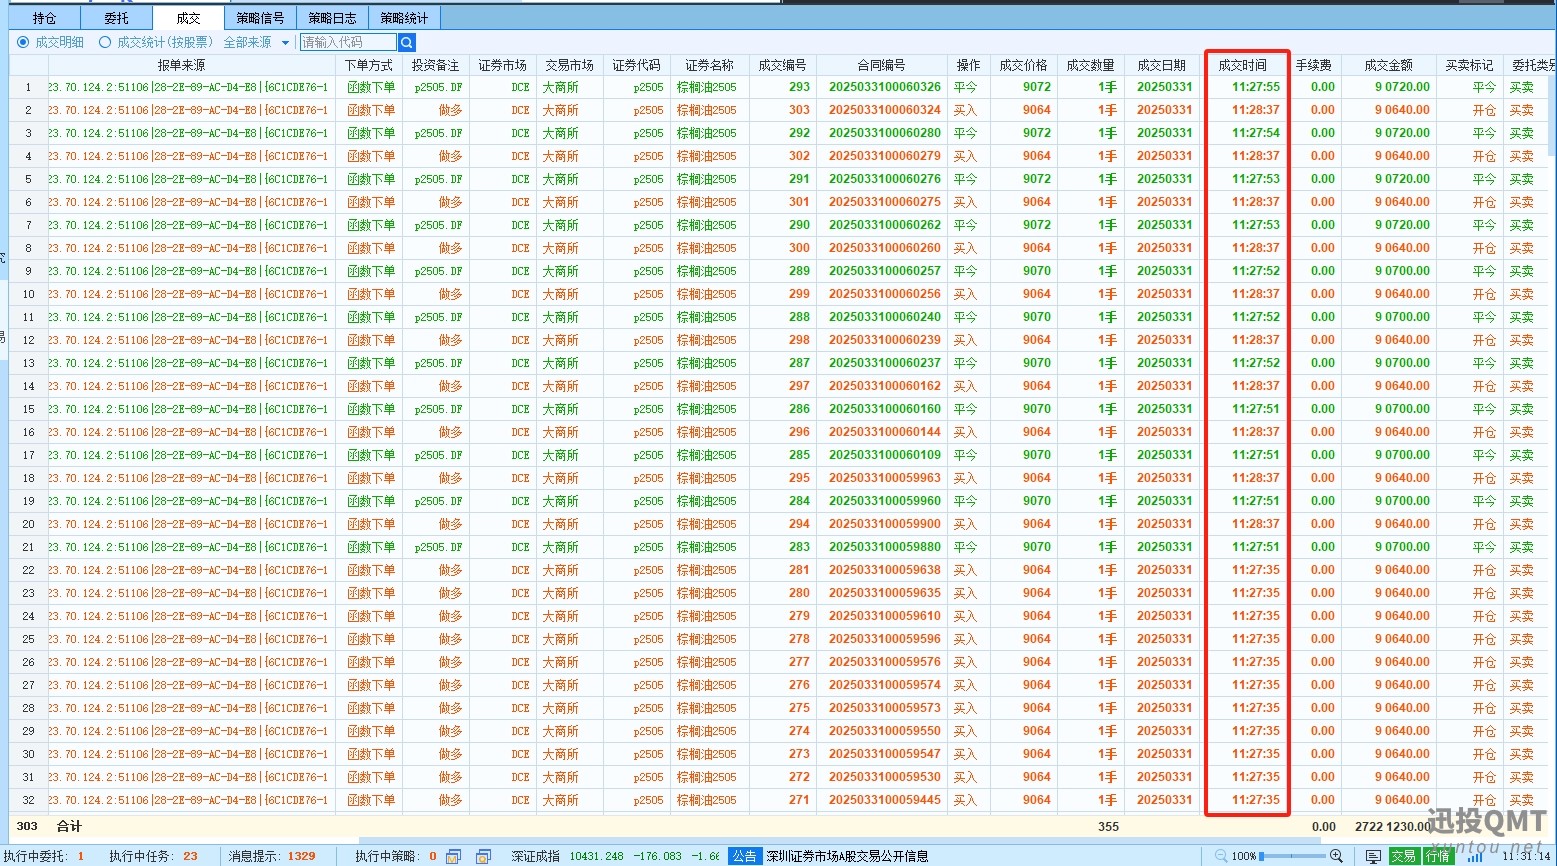Select contract number 2025033100059960 cell
1557x866 pixels.
point(884,501)
